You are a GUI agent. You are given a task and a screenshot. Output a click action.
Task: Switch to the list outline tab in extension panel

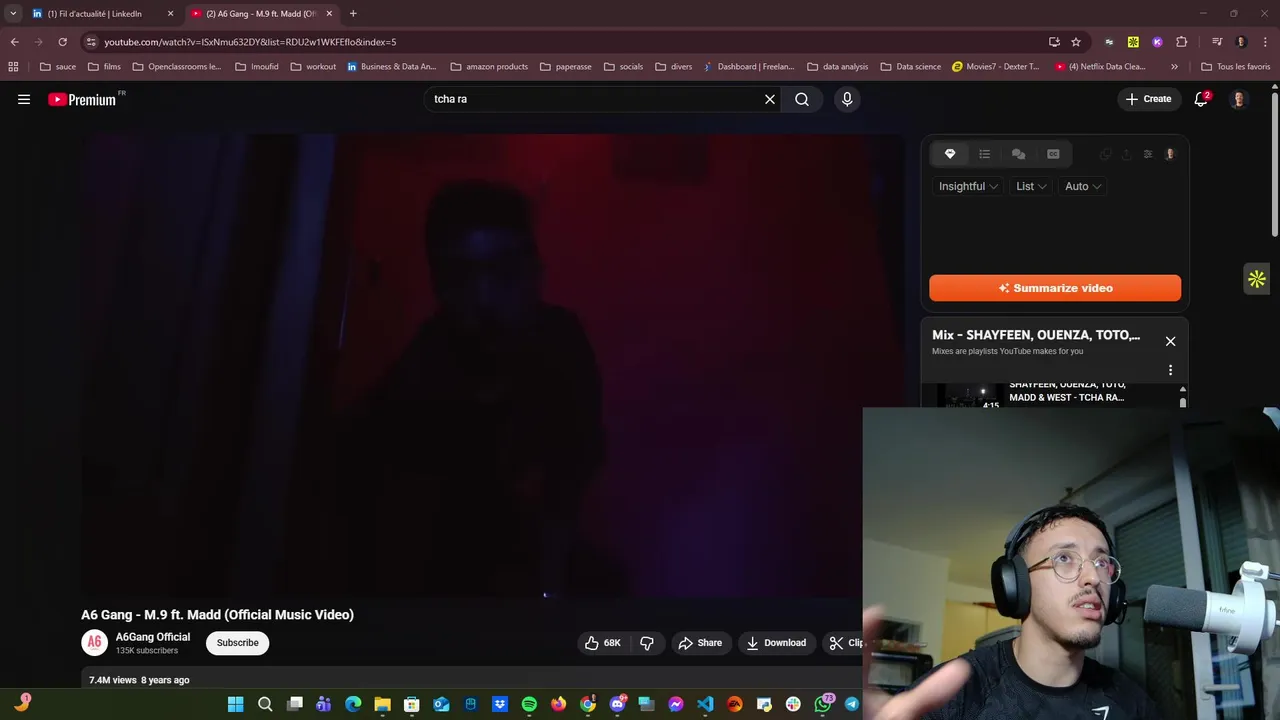tap(984, 154)
